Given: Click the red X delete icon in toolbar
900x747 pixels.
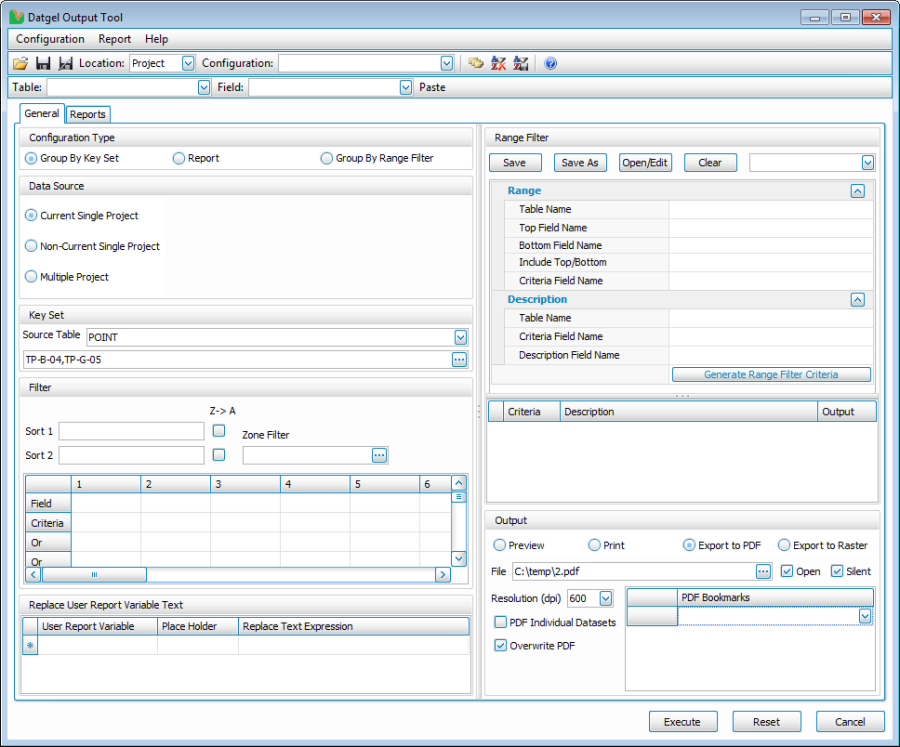Looking at the screenshot, I should (x=498, y=63).
